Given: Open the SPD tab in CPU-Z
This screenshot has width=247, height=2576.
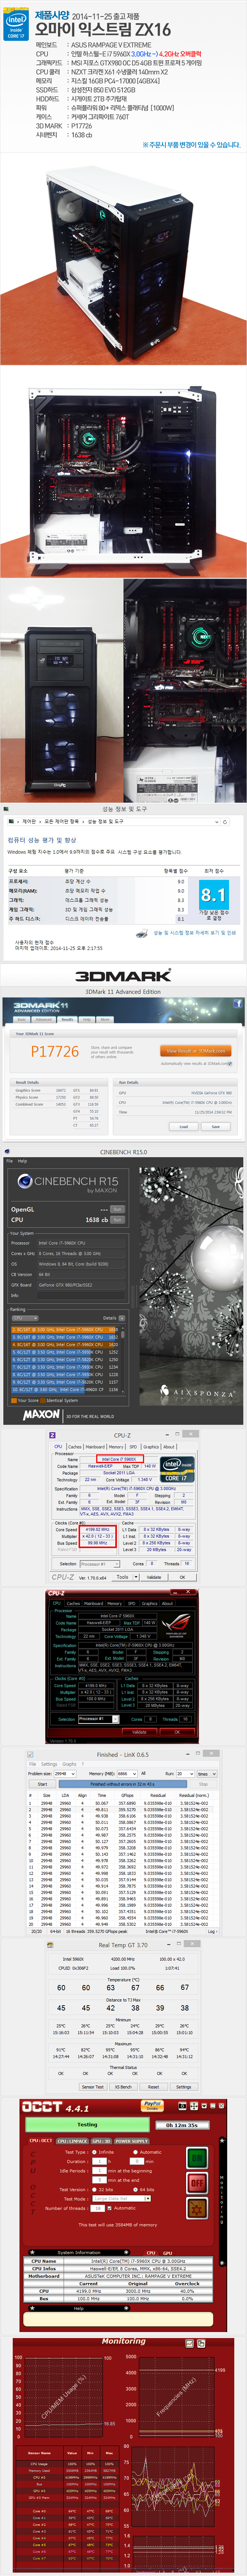Looking at the screenshot, I should pos(133,1446).
